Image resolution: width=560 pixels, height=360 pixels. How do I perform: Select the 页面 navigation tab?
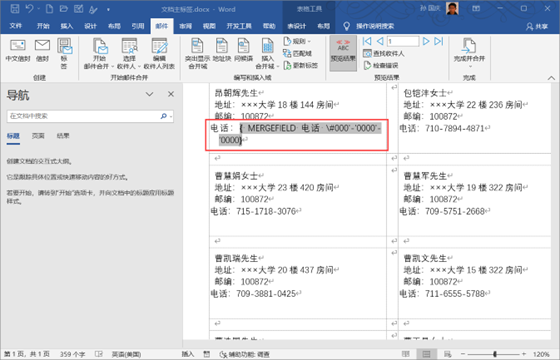[38, 136]
